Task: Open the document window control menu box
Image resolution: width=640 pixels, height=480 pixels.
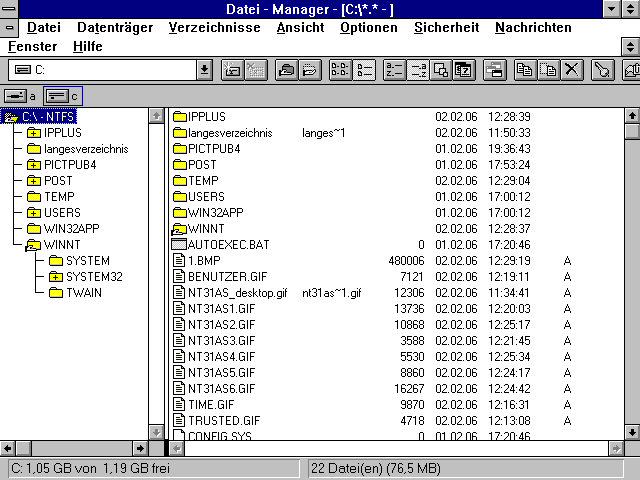Action: pyautogui.click(x=9, y=28)
